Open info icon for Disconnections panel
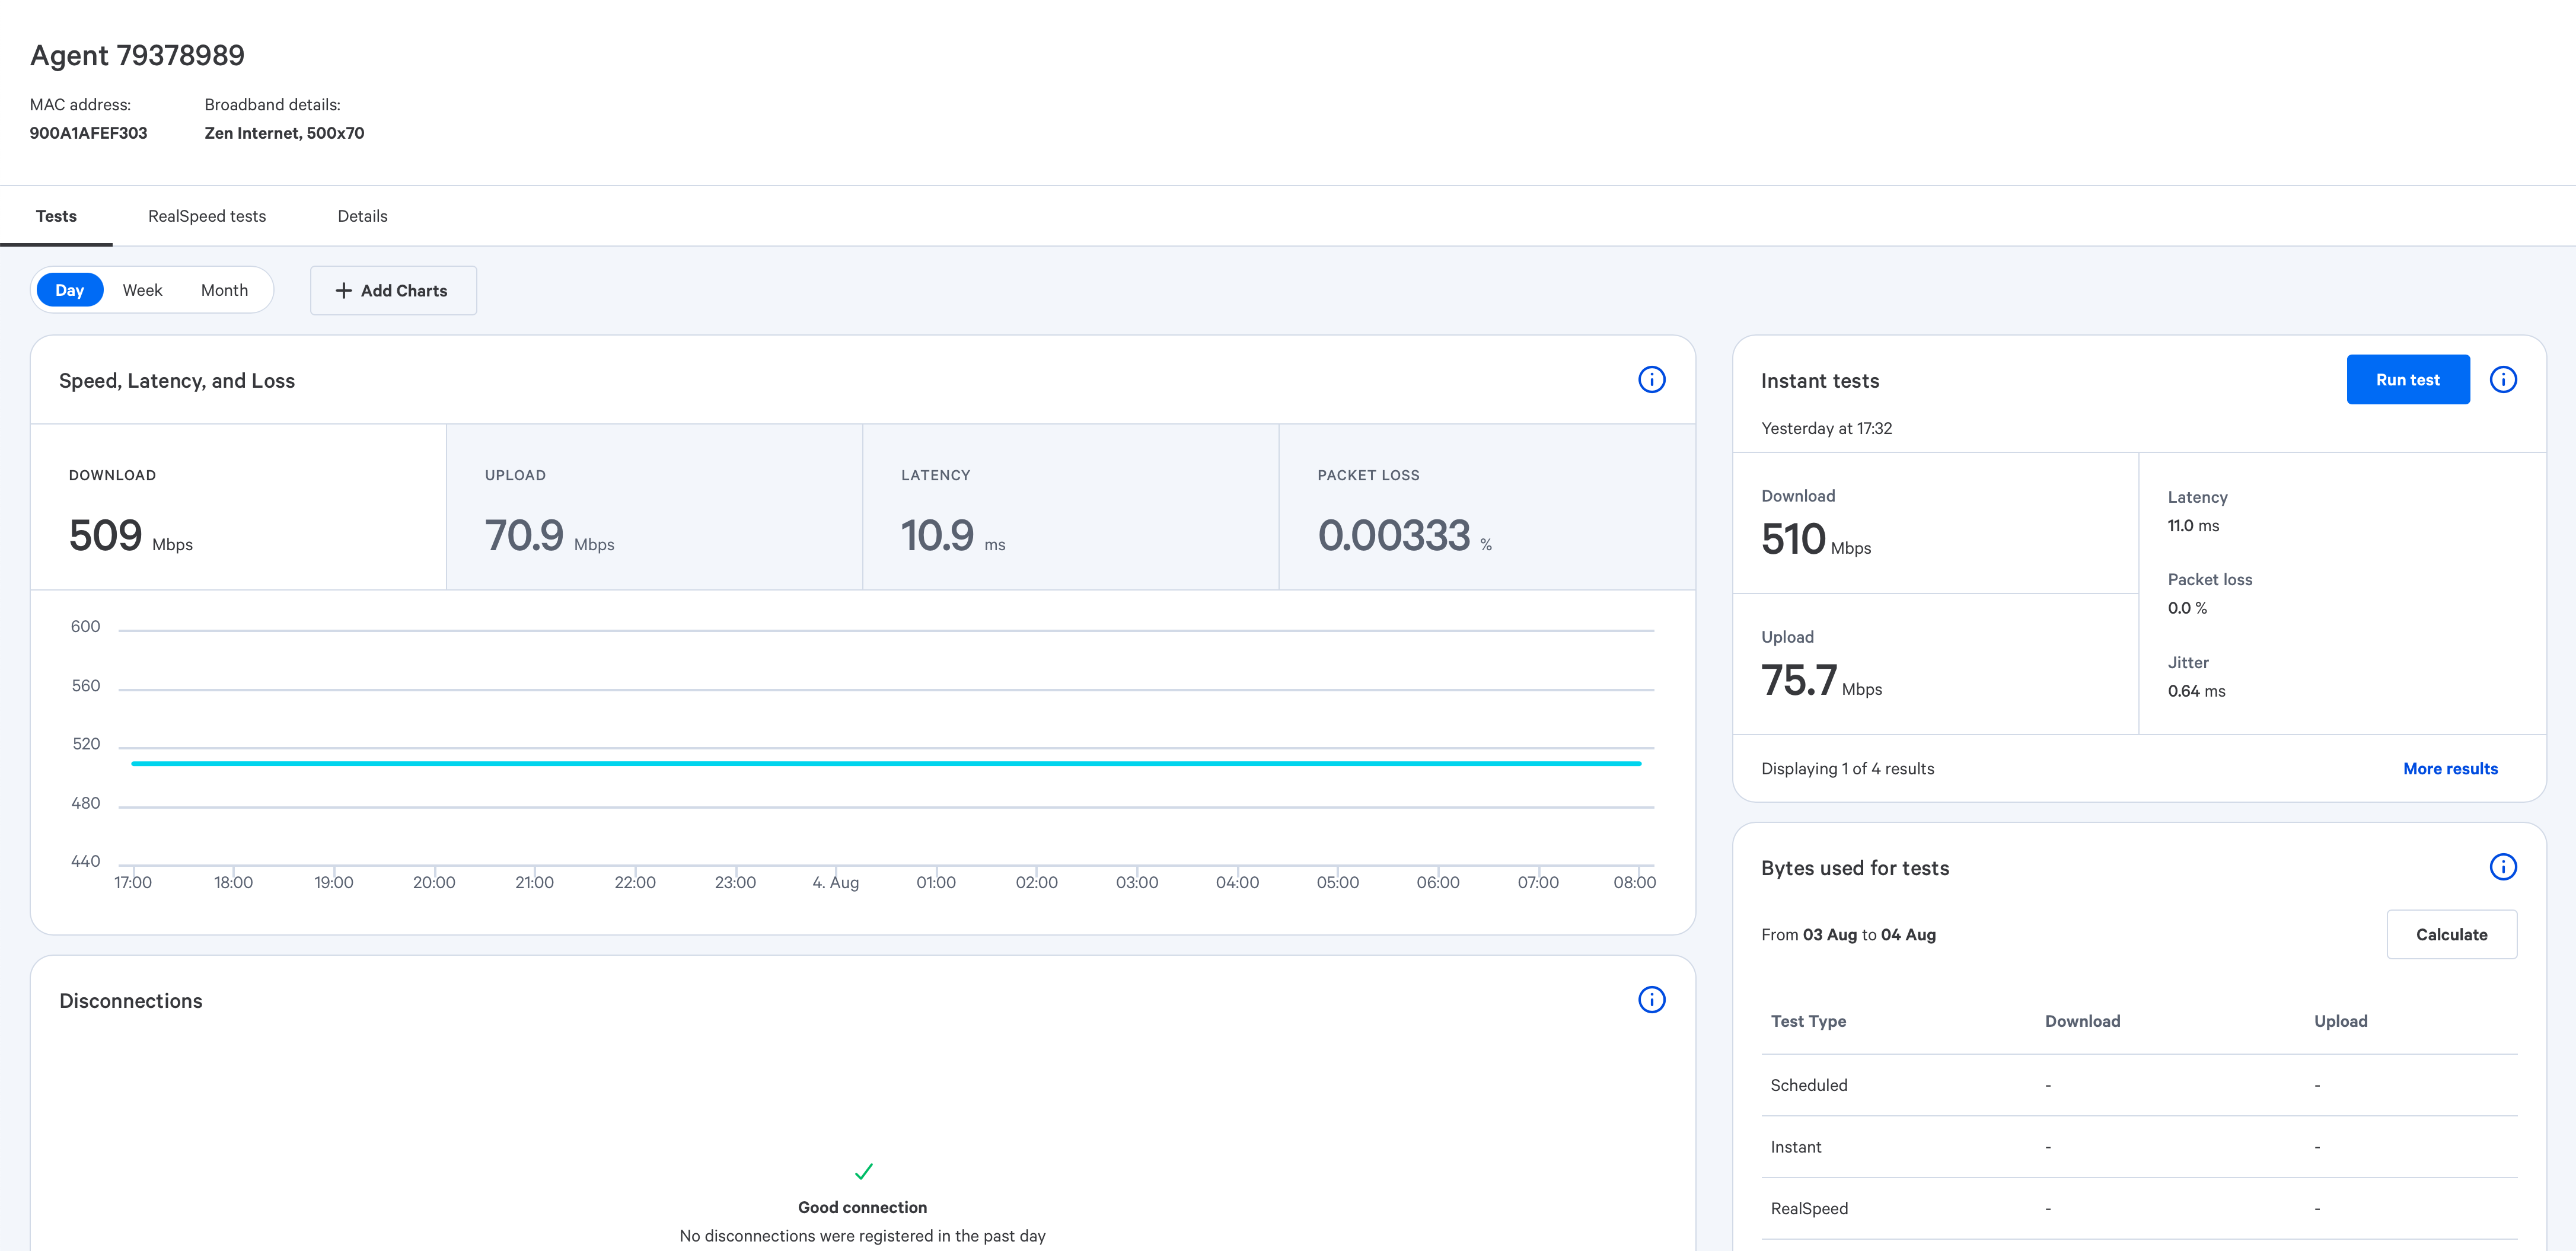 tap(1651, 1000)
